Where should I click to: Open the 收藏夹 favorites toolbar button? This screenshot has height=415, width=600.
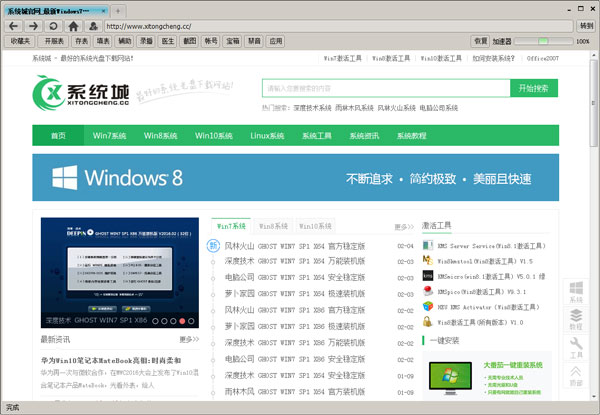coord(20,41)
